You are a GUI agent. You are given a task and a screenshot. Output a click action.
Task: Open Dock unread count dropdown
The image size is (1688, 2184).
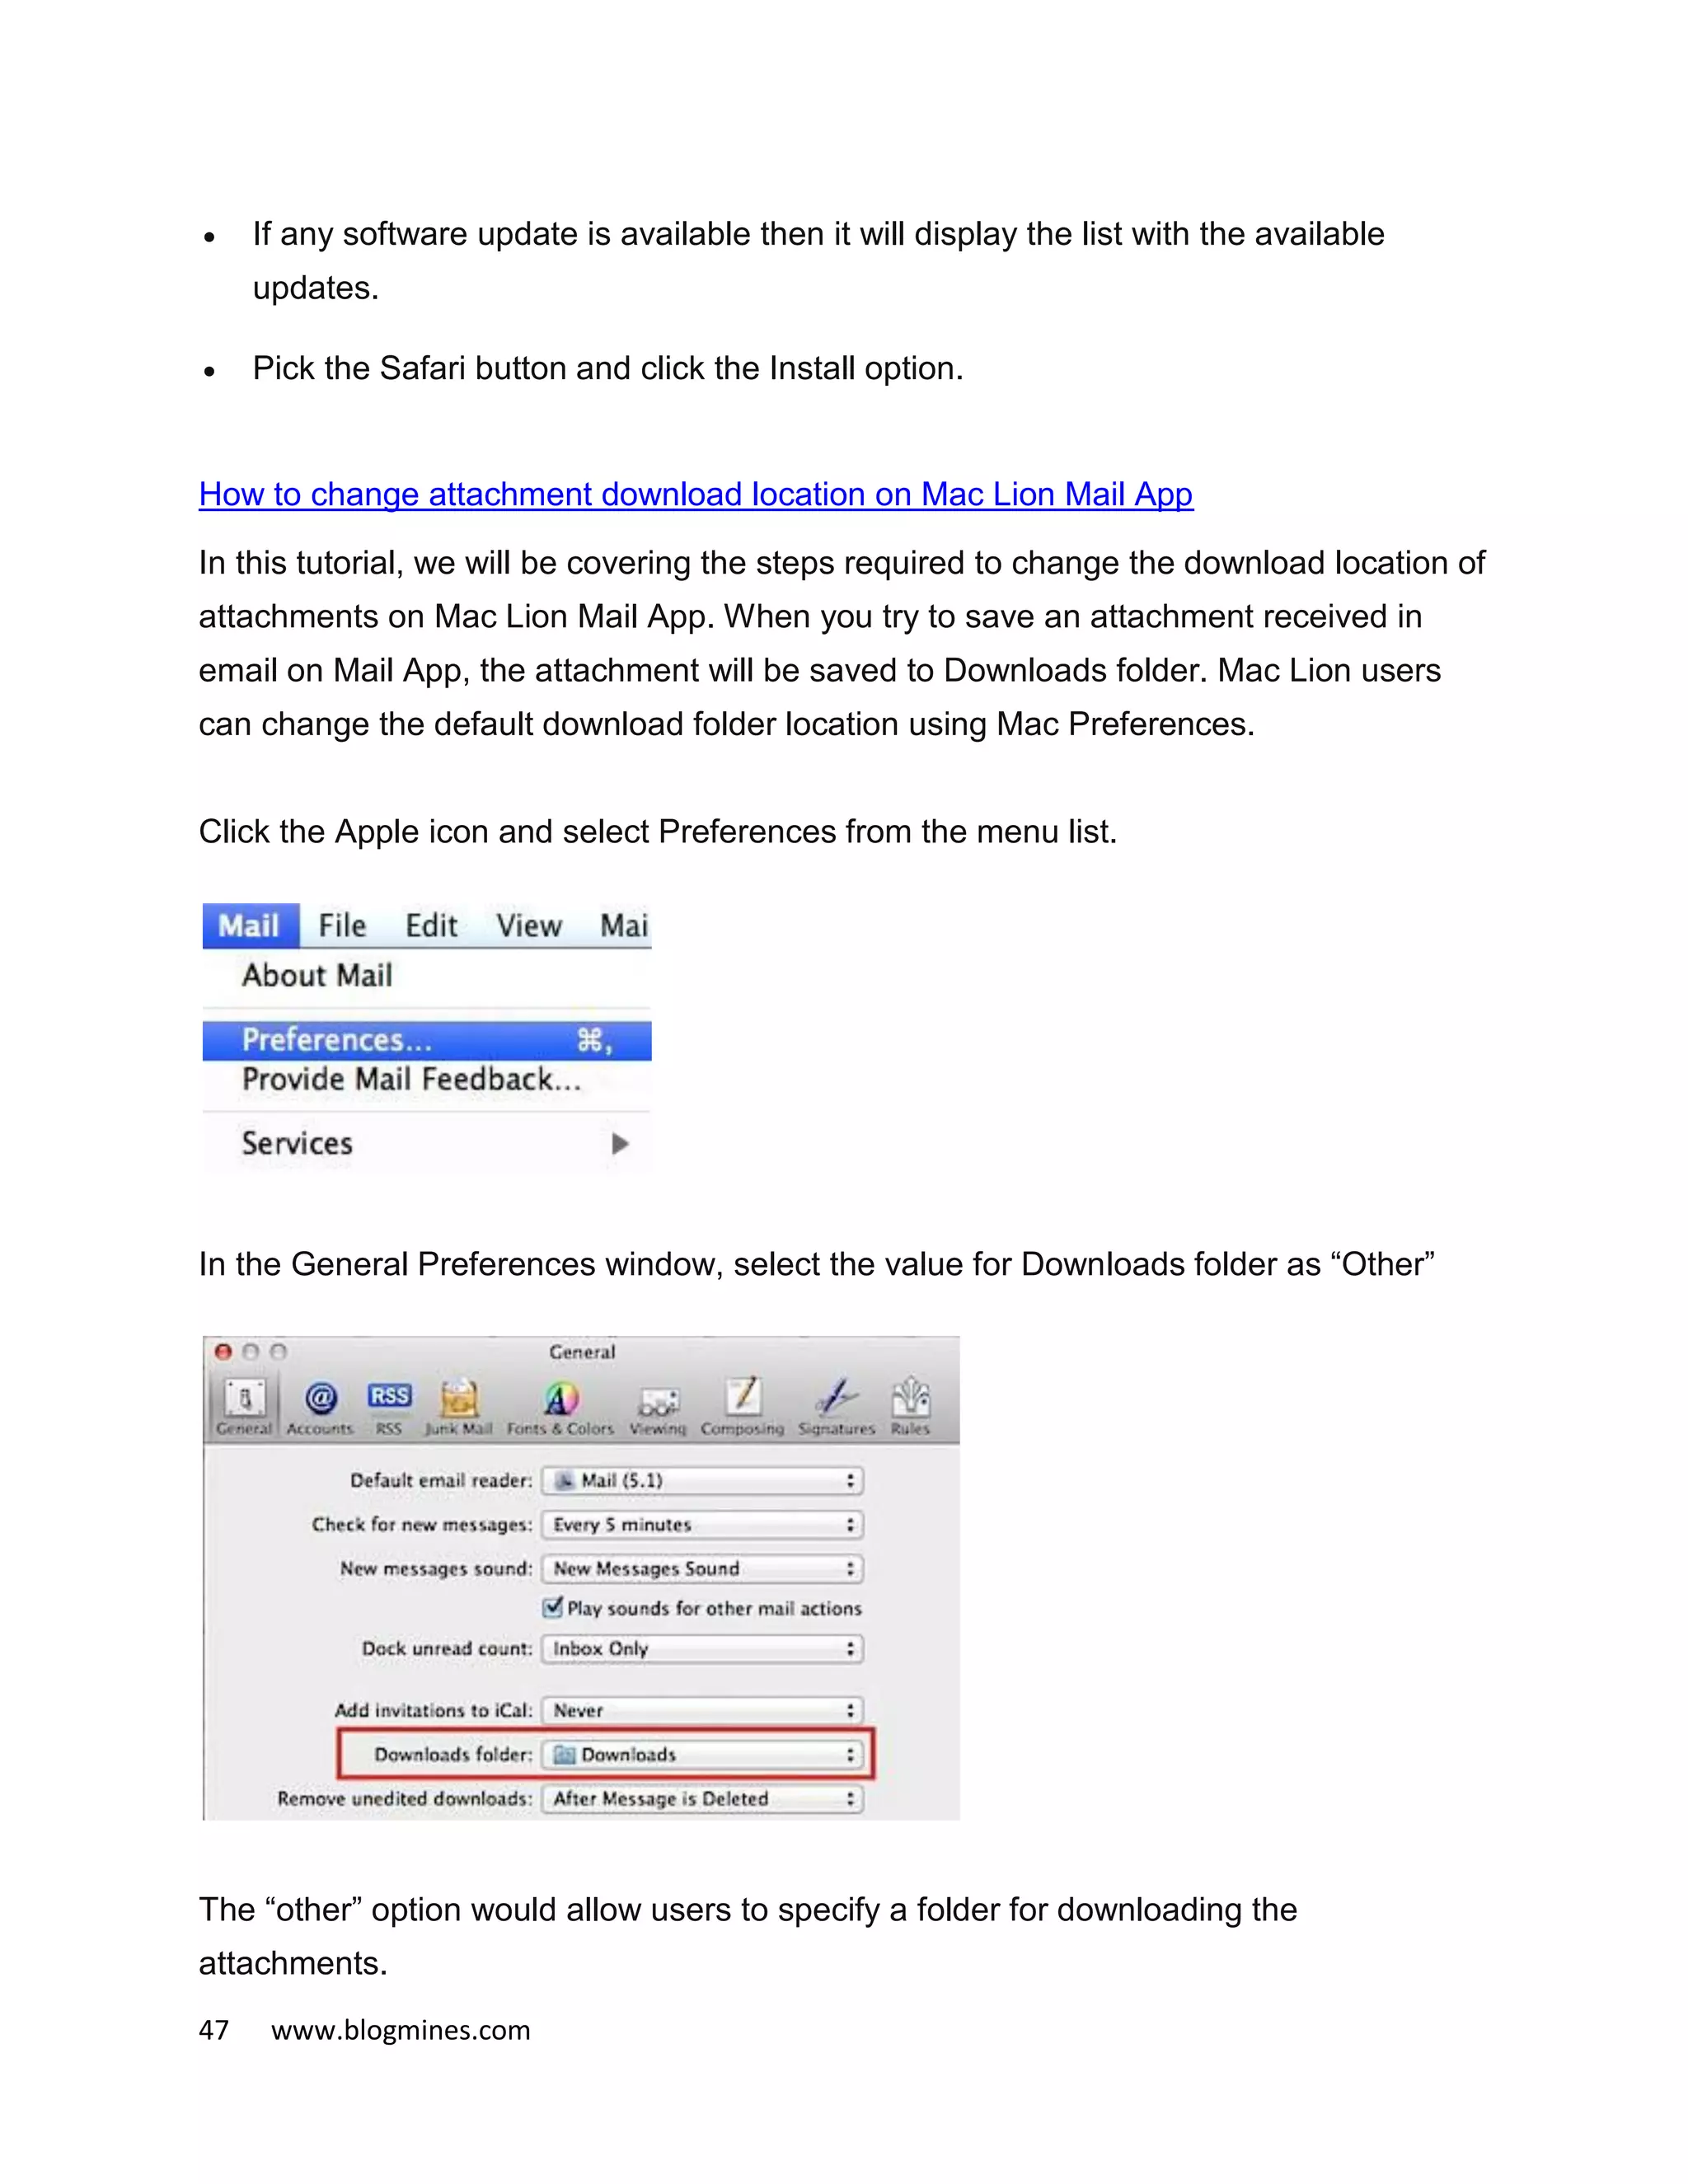tap(702, 1649)
